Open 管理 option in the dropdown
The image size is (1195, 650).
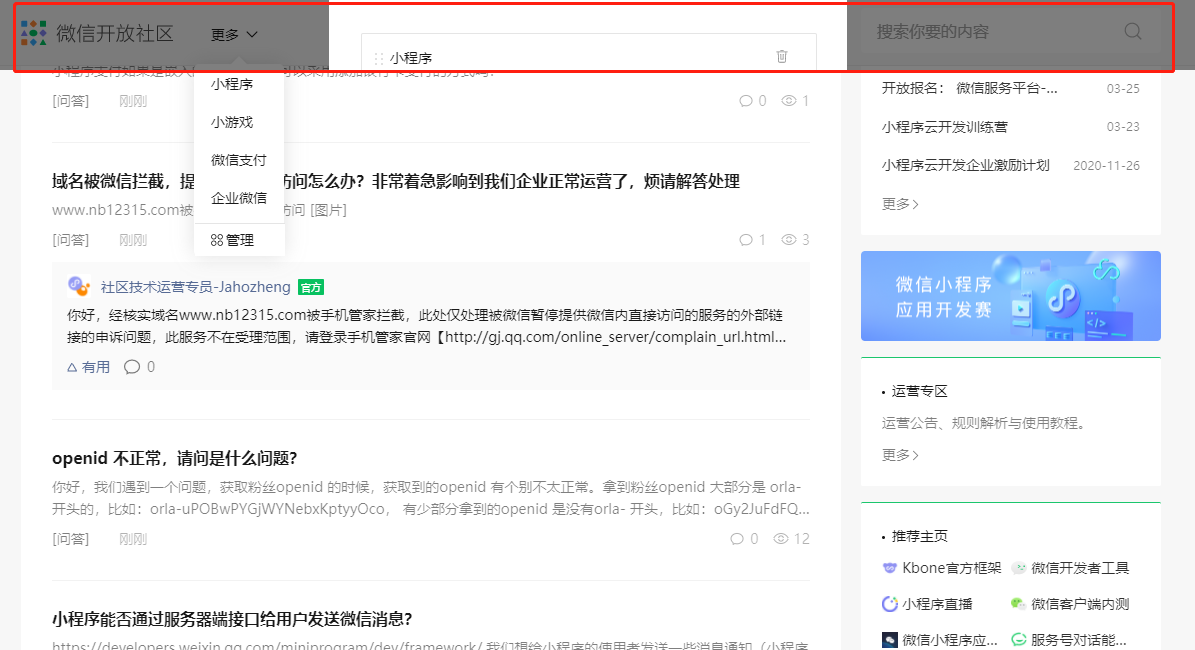click(232, 240)
